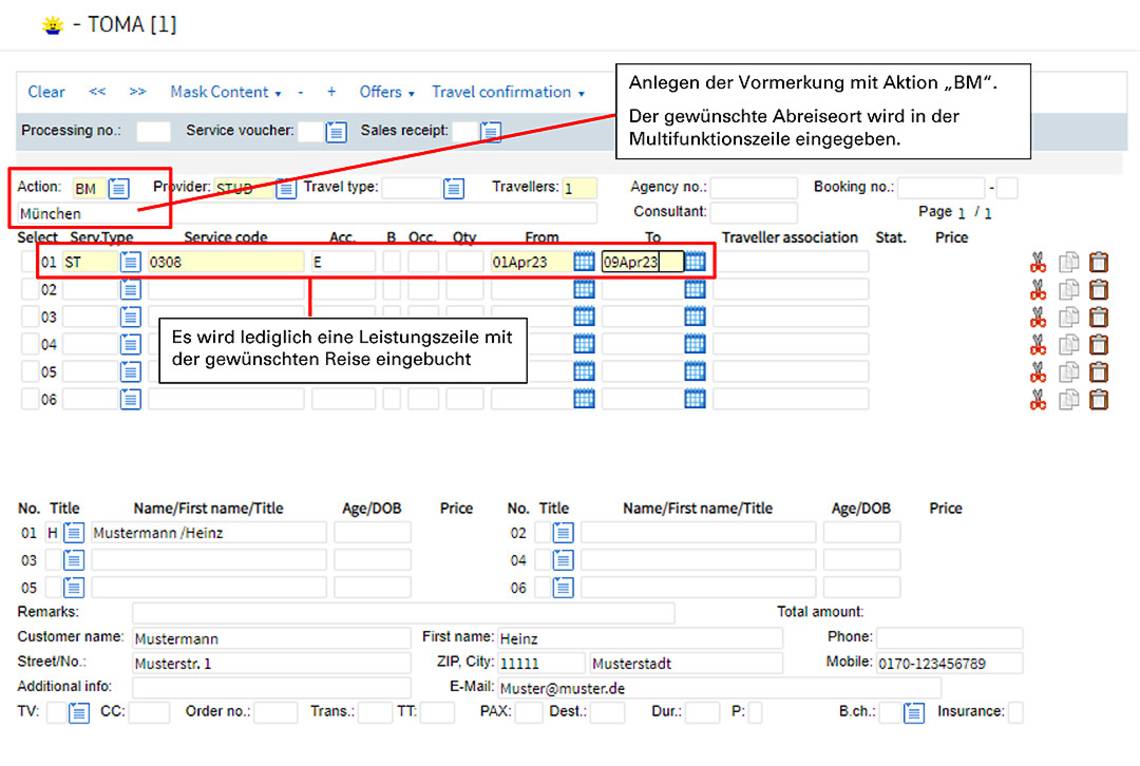This screenshot has width=1140, height=766.
Task: Click the E-Mail field
Action: 720,688
